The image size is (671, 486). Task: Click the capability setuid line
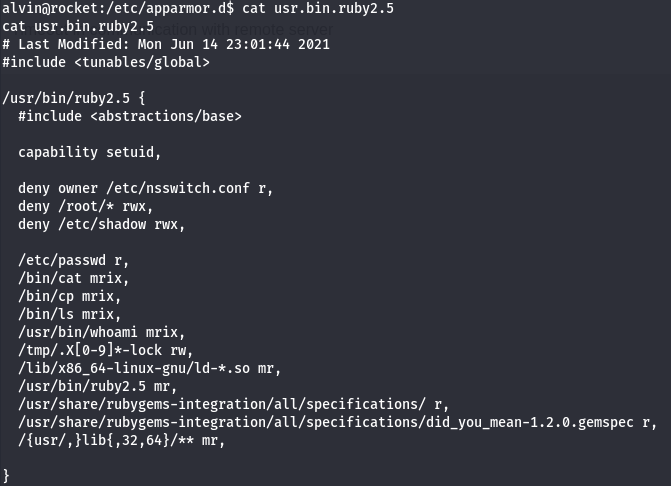pos(89,152)
